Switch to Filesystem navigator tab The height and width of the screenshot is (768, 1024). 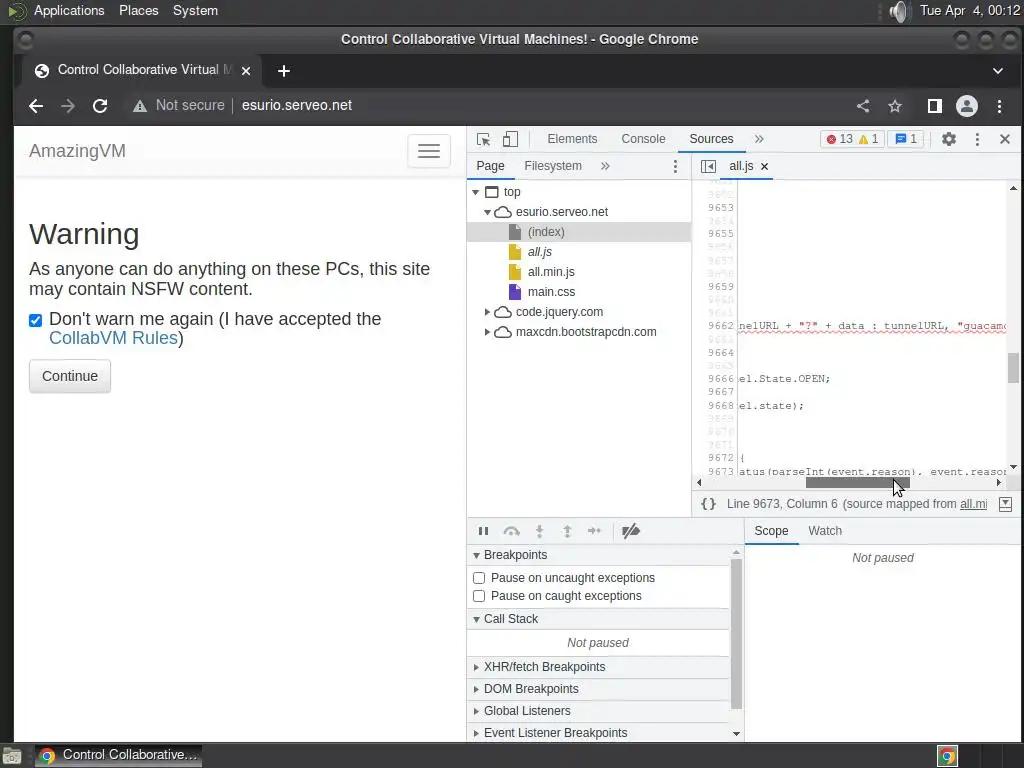pos(553,167)
